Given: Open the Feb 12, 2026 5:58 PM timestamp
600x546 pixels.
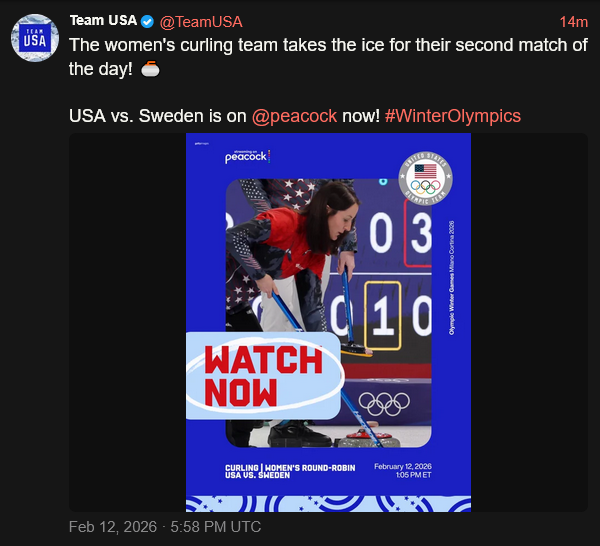Looking at the screenshot, I should [x=165, y=527].
